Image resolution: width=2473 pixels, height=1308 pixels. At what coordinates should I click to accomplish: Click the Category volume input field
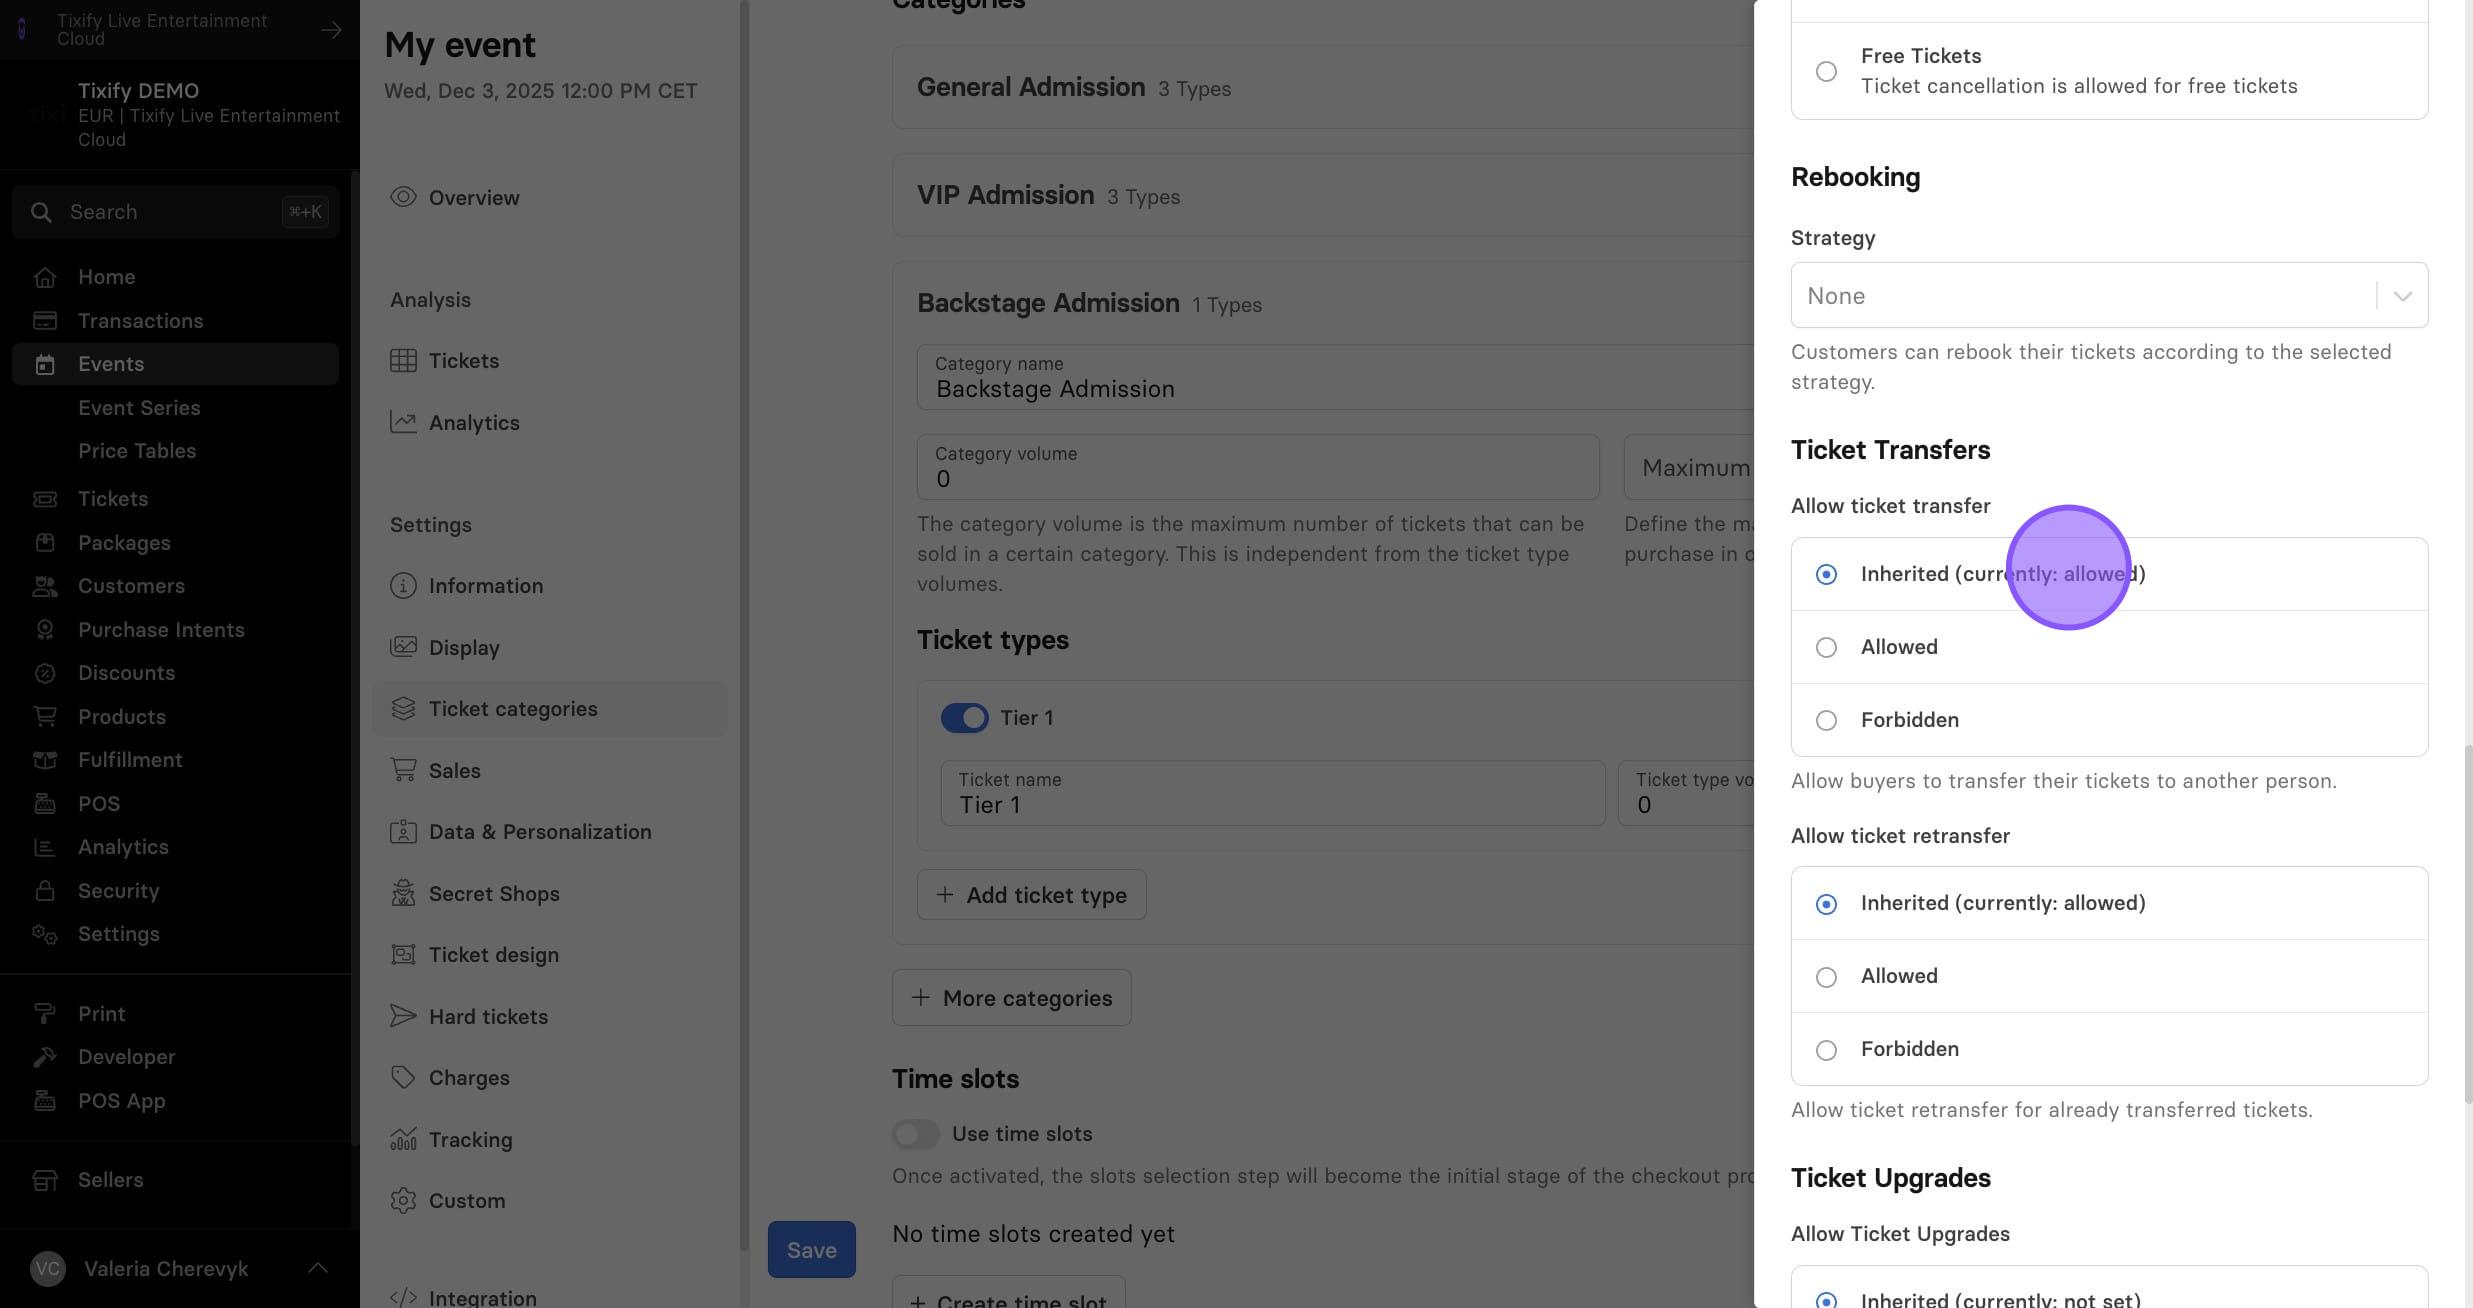[x=1258, y=467]
